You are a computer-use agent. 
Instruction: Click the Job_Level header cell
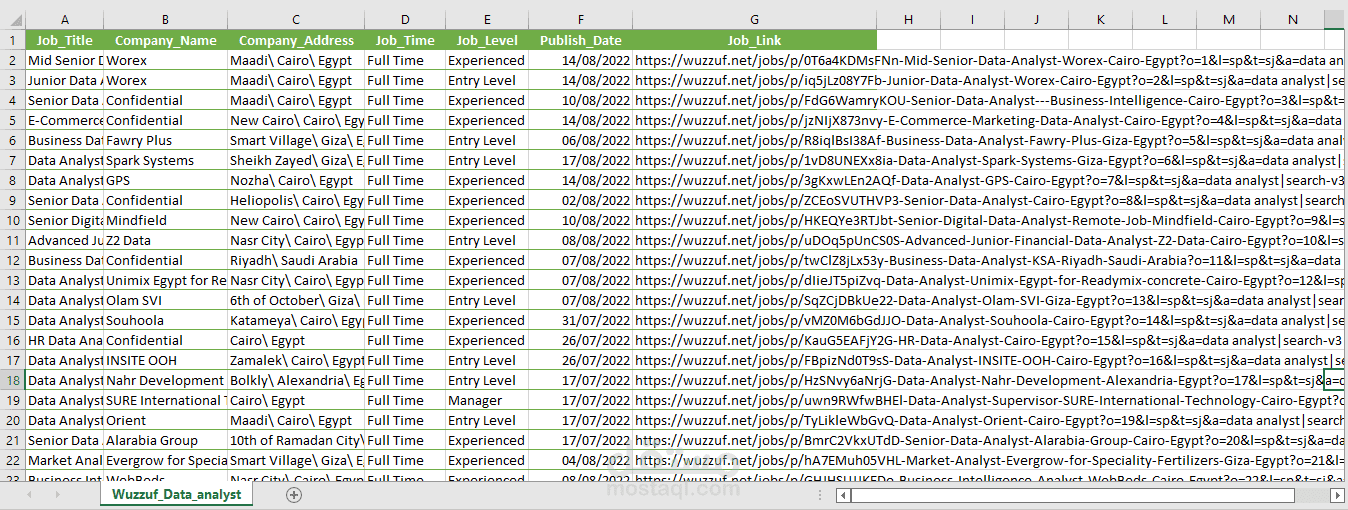[487, 40]
